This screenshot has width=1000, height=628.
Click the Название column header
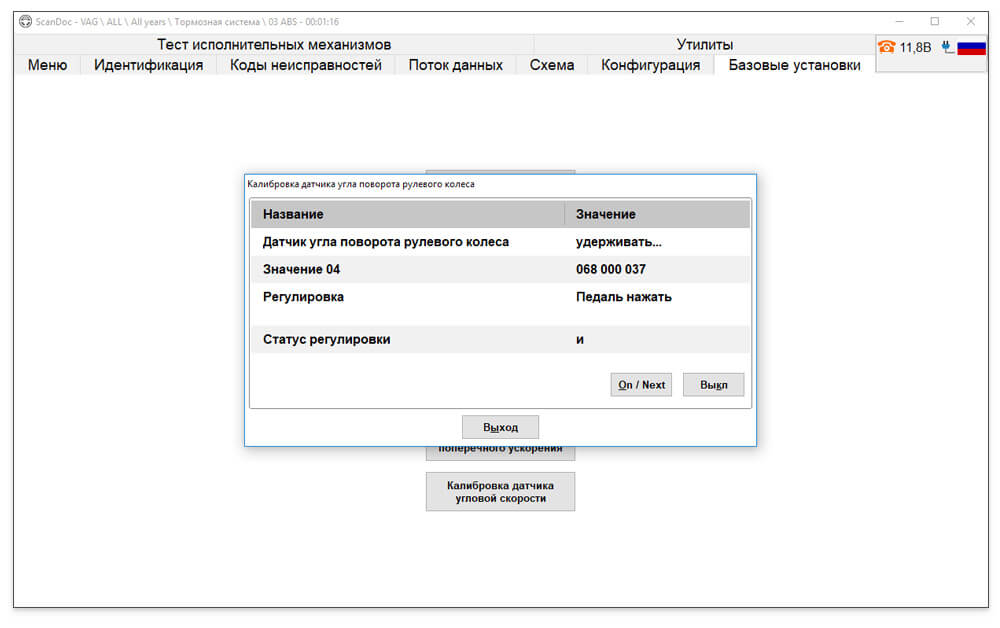click(x=408, y=214)
